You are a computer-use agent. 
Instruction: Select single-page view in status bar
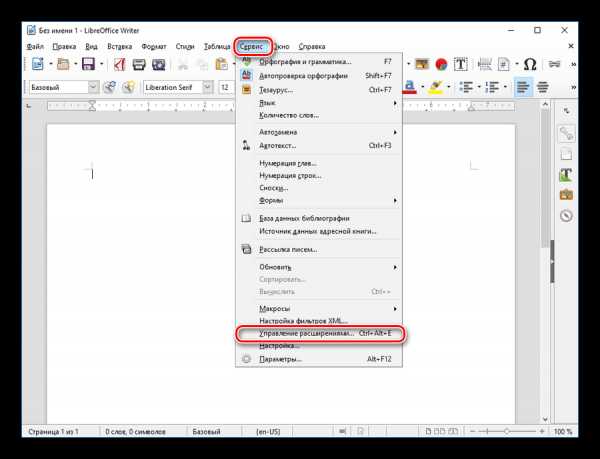coord(429,431)
